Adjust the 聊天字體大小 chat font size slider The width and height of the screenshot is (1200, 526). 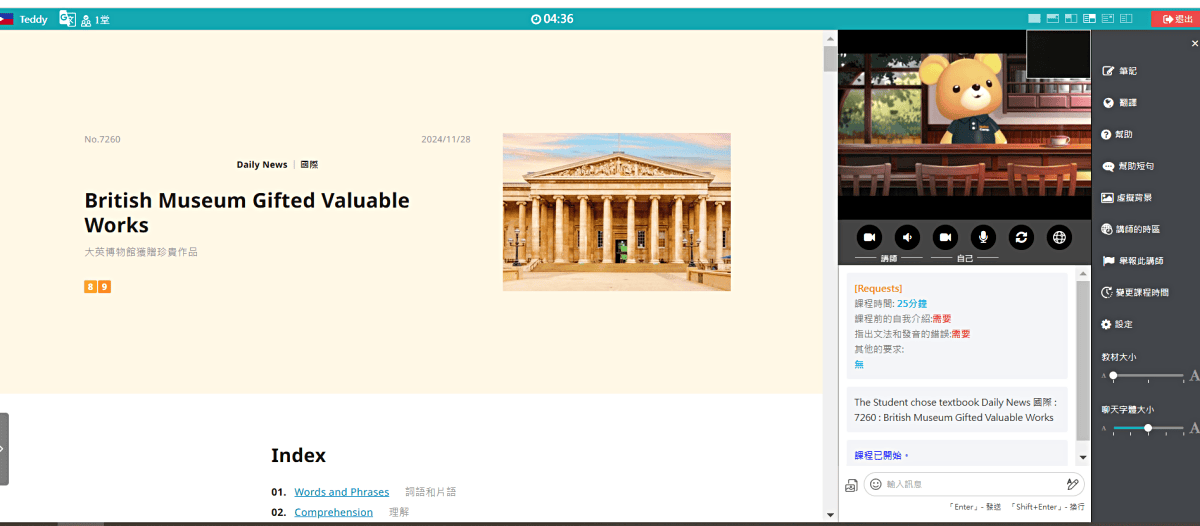pos(1148,428)
